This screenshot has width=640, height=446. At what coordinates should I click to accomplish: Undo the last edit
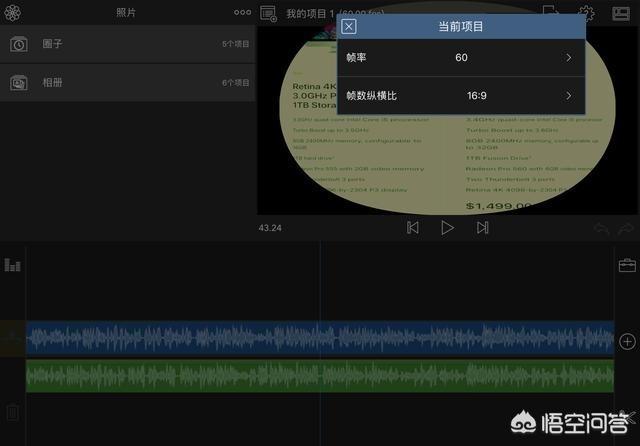click(x=602, y=229)
